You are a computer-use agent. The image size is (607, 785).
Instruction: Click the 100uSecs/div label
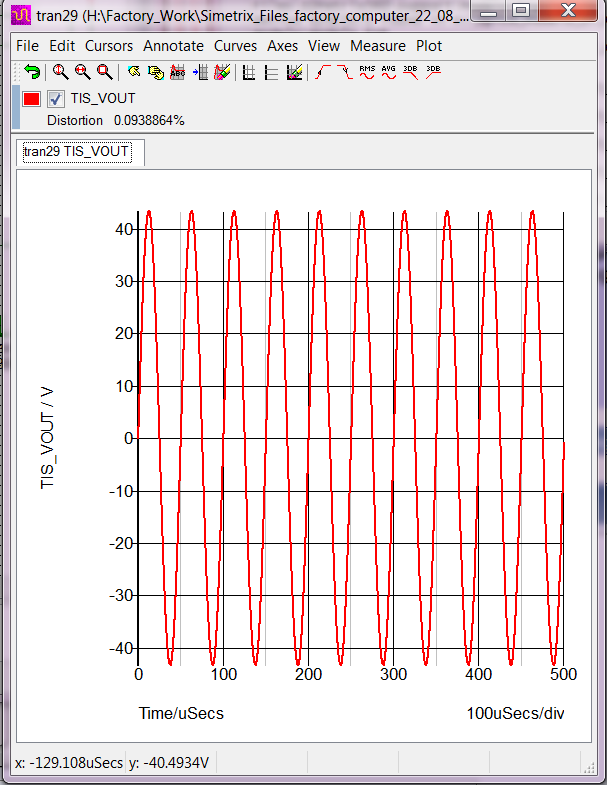[515, 713]
